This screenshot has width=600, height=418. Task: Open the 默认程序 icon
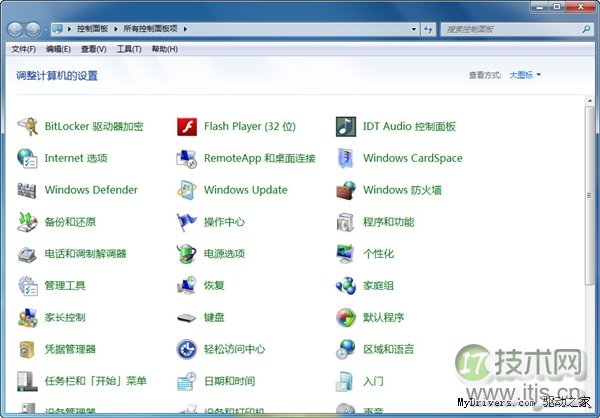(x=346, y=317)
